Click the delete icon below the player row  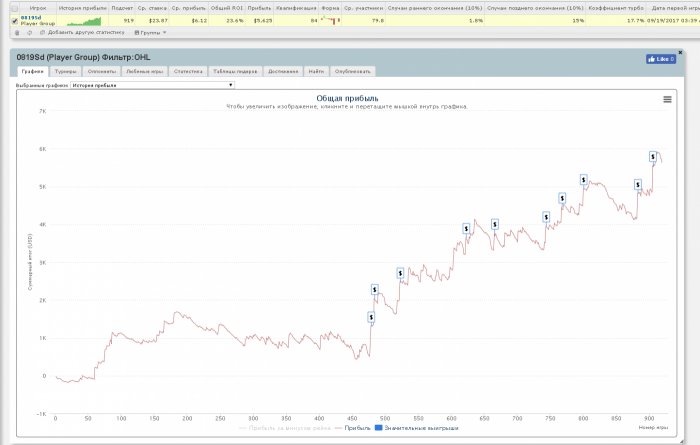pyautogui.click(x=17, y=32)
